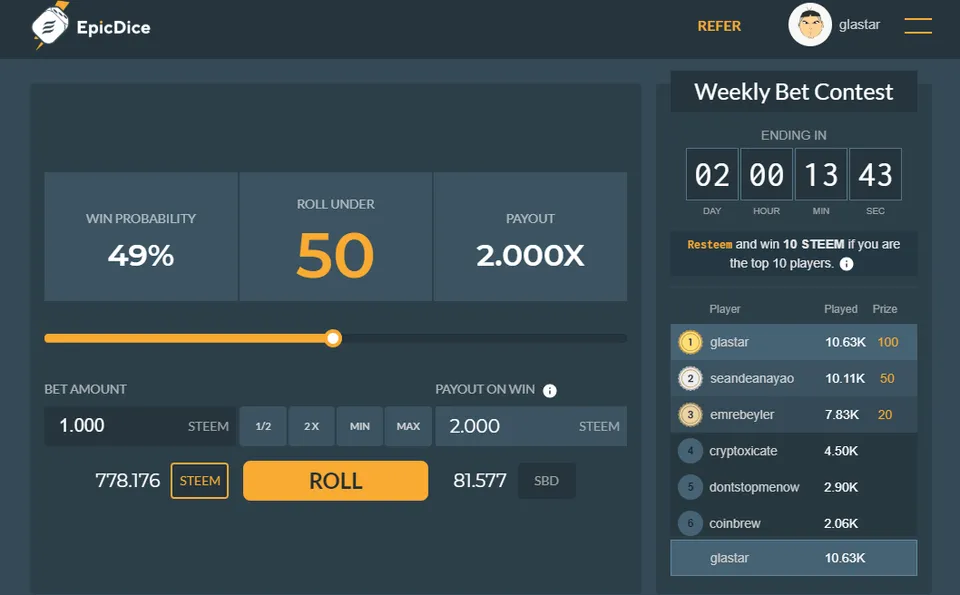Screen dimensions: 960x595
Task: Select dontstopmenow in leaderboard
Action: (754, 487)
